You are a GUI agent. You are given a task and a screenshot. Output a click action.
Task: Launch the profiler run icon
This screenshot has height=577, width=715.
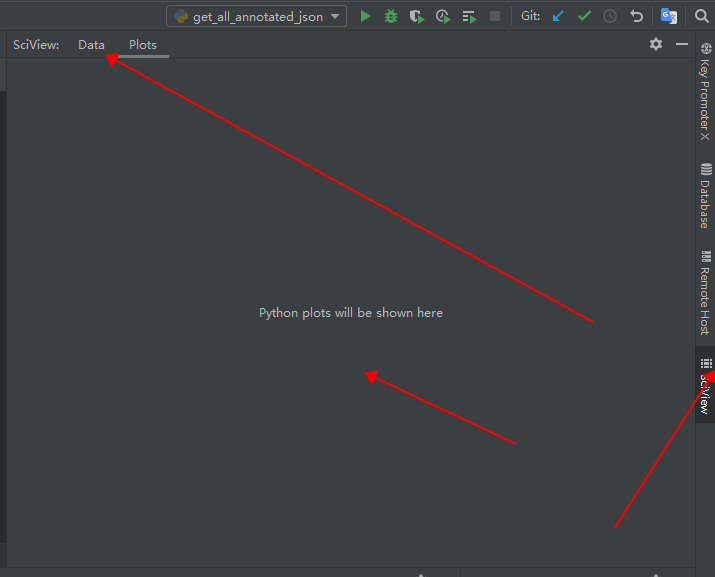(443, 17)
